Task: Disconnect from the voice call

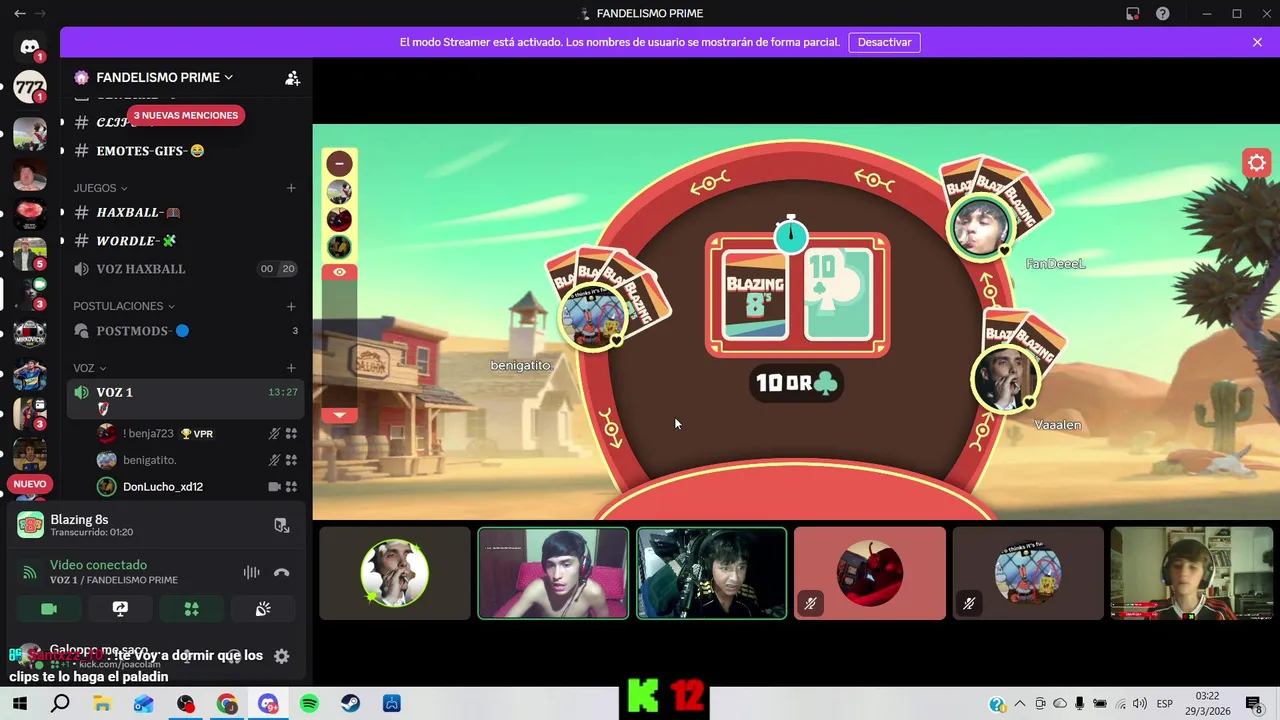Action: pos(281,572)
